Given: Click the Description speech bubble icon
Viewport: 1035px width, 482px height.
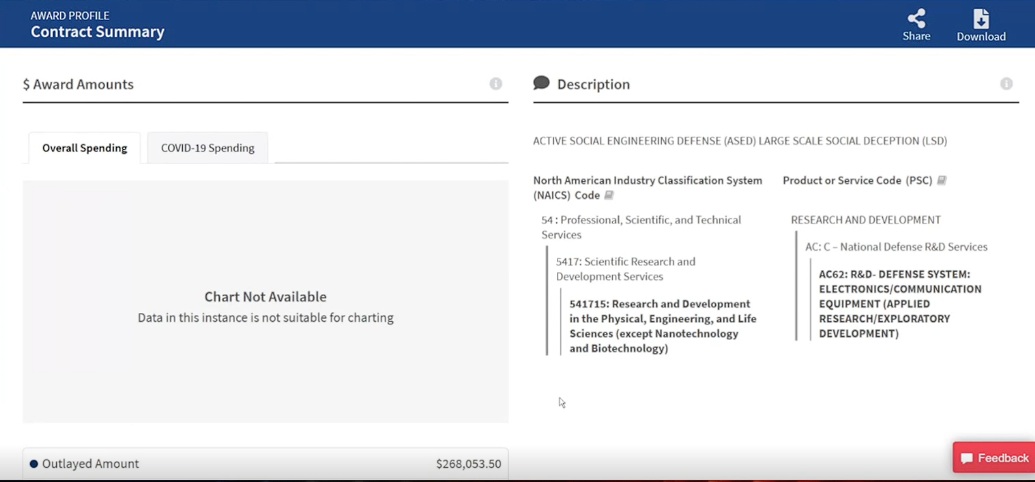Looking at the screenshot, I should [x=541, y=83].
